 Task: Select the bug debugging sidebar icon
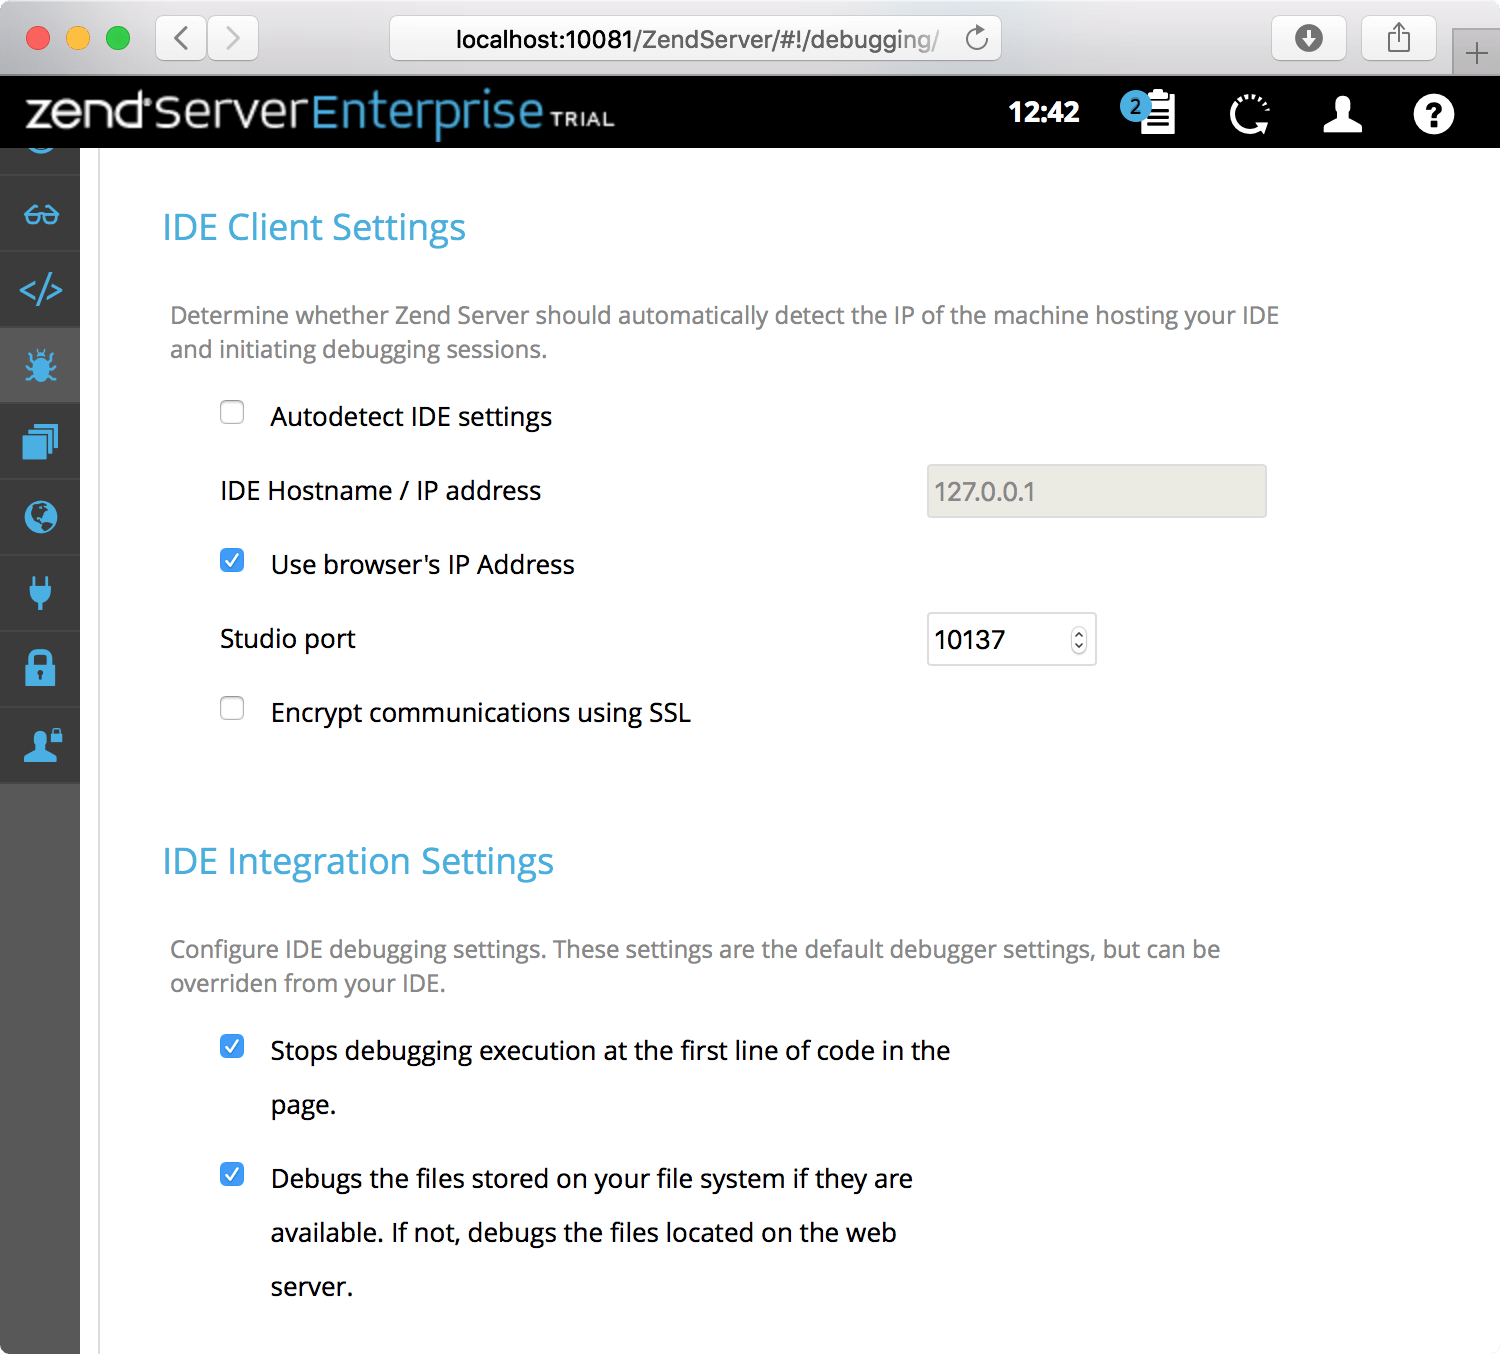coord(41,366)
